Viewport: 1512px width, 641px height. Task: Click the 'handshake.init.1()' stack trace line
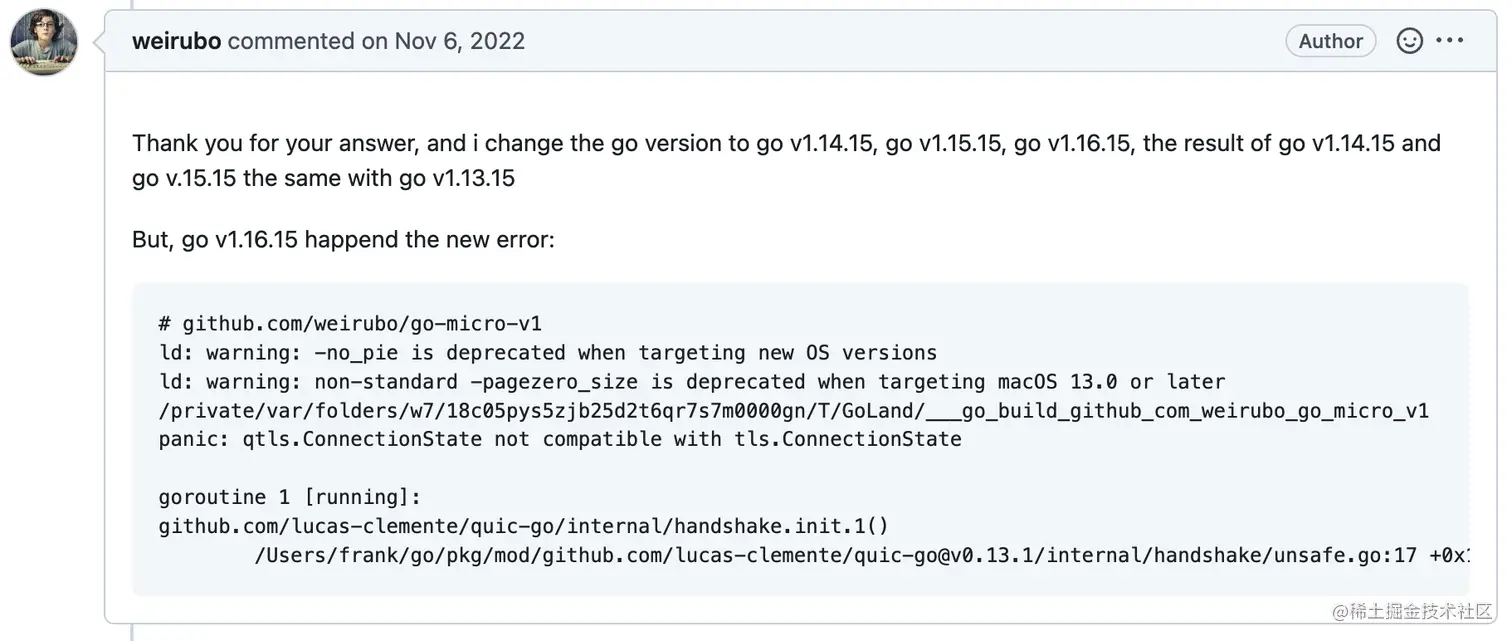coord(524,526)
